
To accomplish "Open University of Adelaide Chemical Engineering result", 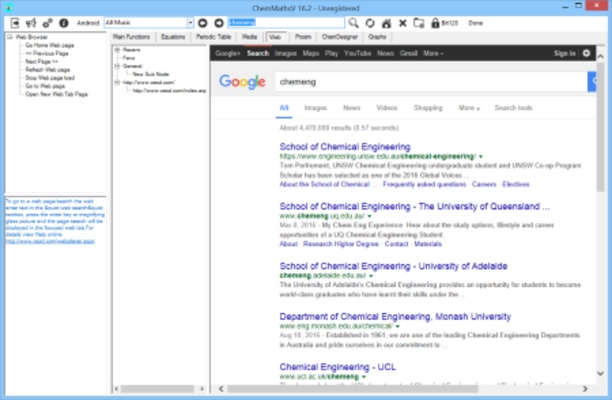I will coord(393,266).
